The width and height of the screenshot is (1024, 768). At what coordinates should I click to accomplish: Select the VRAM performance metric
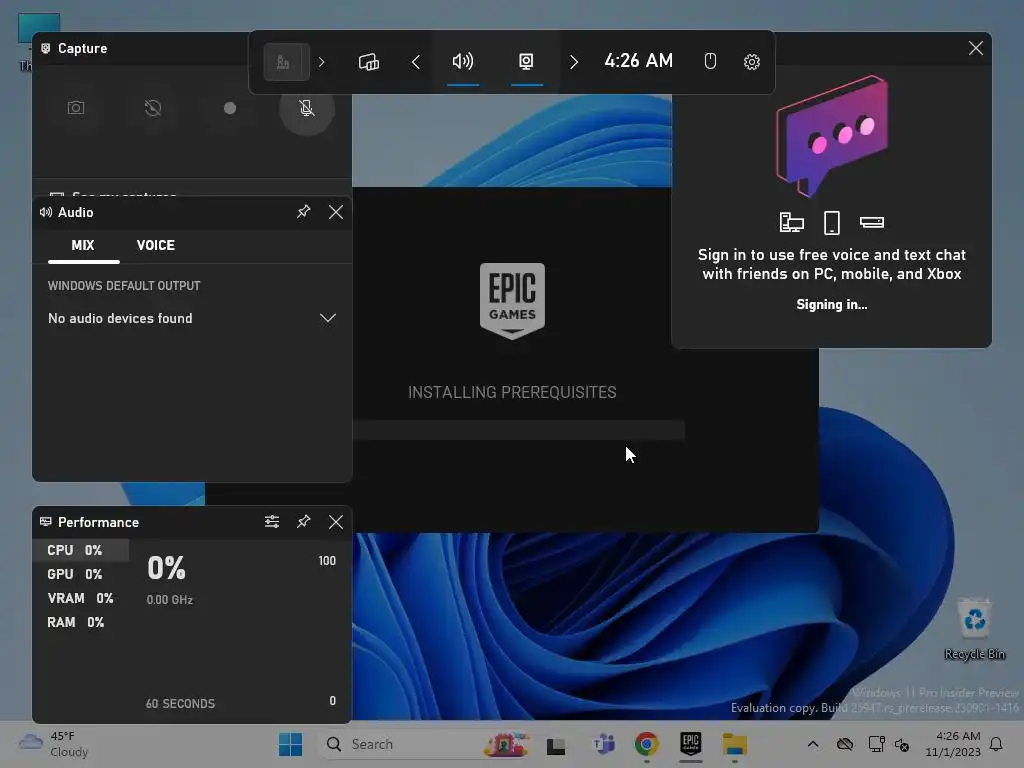coord(80,598)
